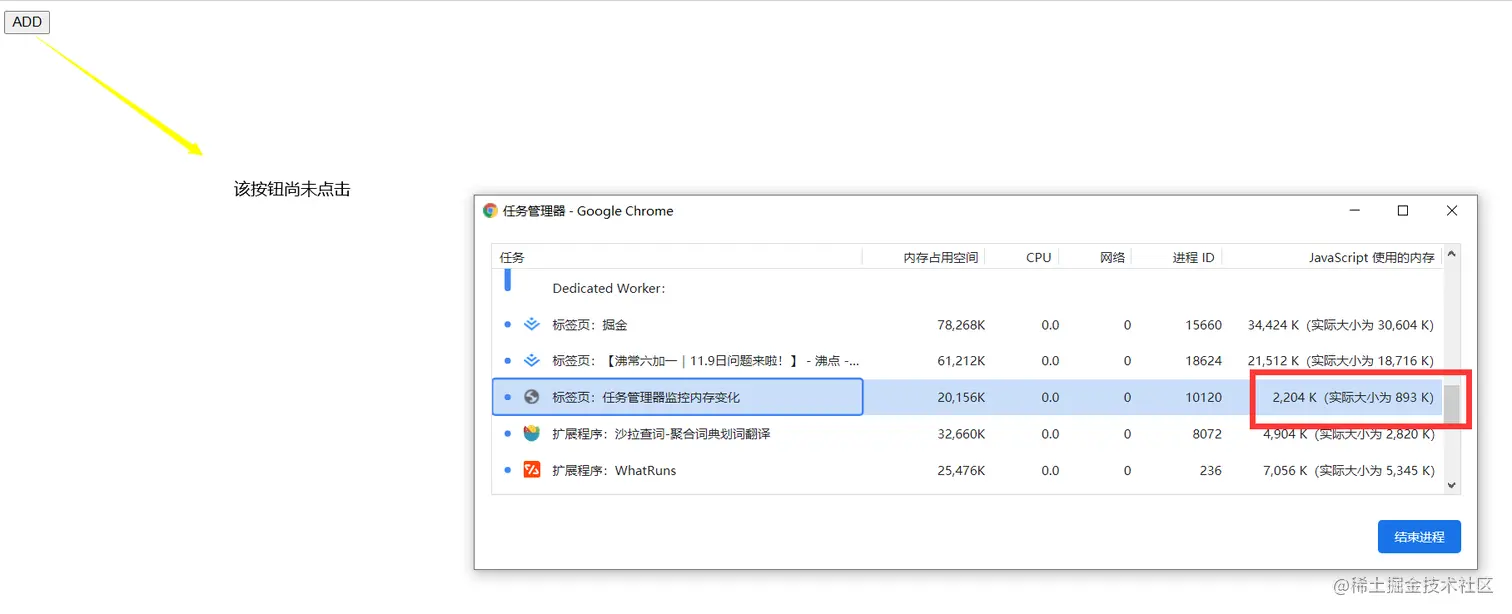Click the scrollbar down arrow in task list
This screenshot has width=1512, height=614.
1452,484
